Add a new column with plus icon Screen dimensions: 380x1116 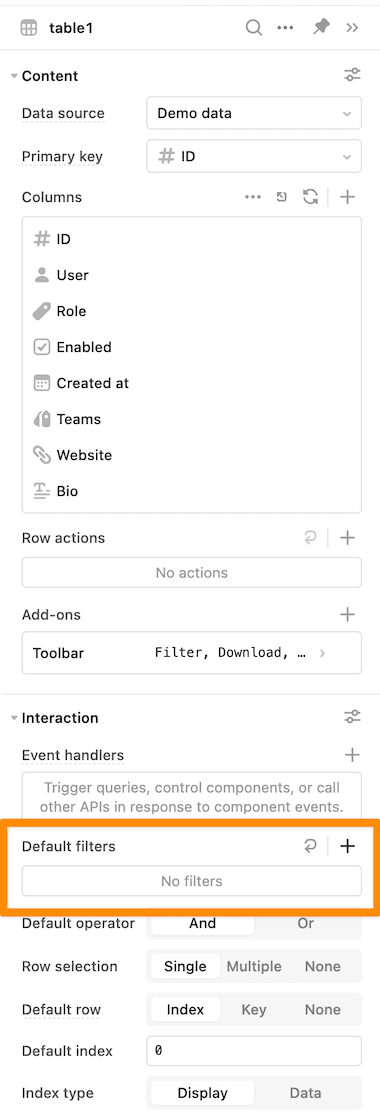click(x=347, y=197)
